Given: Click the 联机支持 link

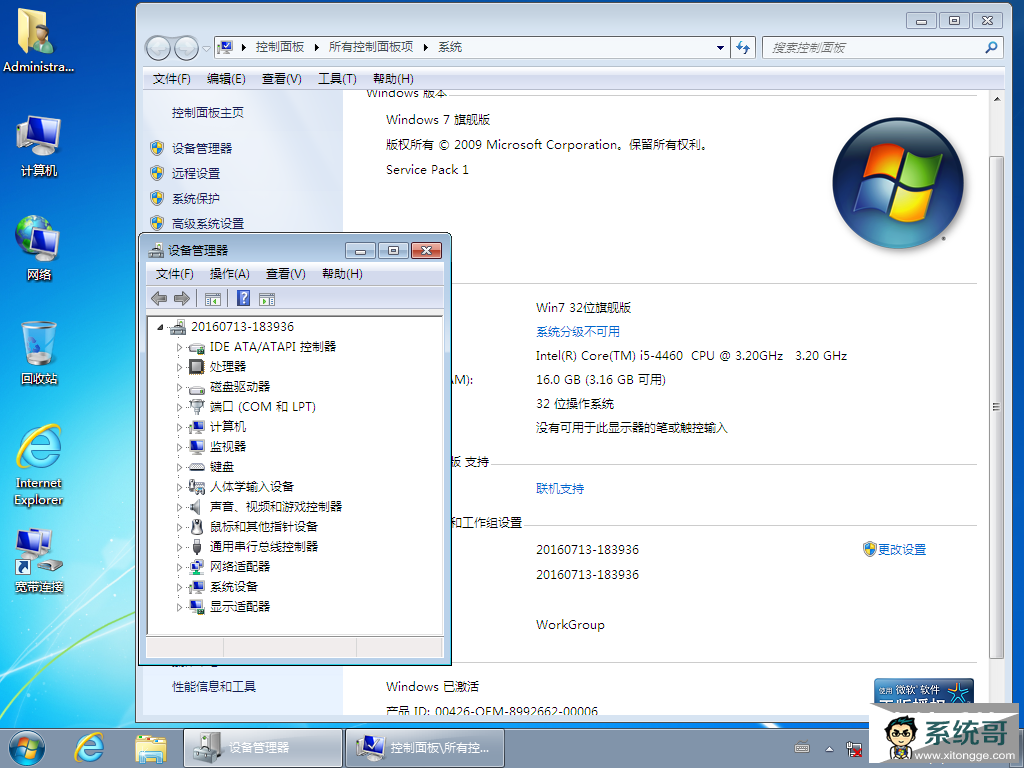Looking at the screenshot, I should click(x=560, y=488).
